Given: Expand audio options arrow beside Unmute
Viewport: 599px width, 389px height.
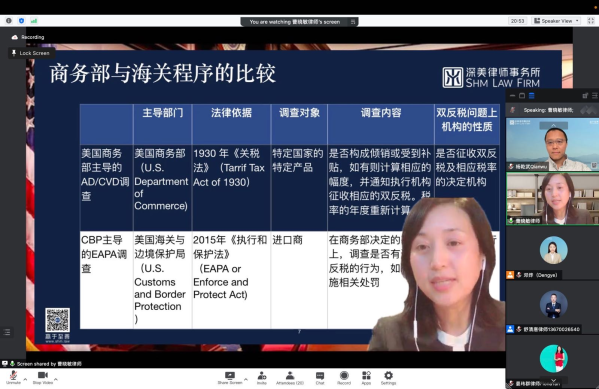Looking at the screenshot, I should click(25, 379).
